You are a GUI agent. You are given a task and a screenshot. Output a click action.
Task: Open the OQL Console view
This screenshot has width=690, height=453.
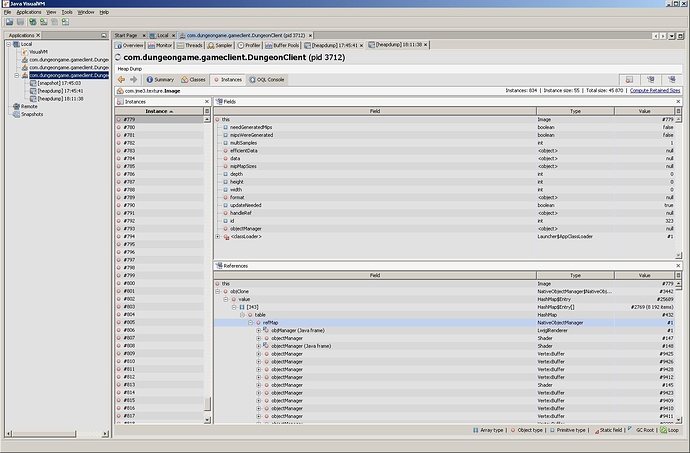[x=267, y=80]
